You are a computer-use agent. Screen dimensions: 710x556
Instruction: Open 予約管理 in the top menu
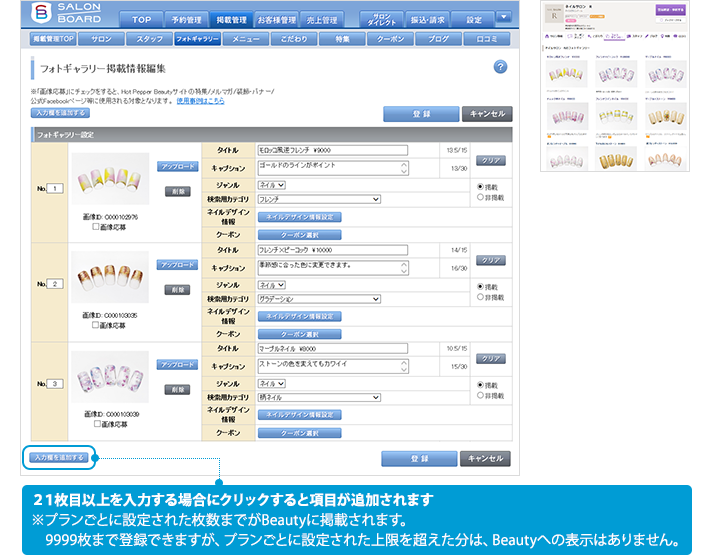click(x=185, y=19)
